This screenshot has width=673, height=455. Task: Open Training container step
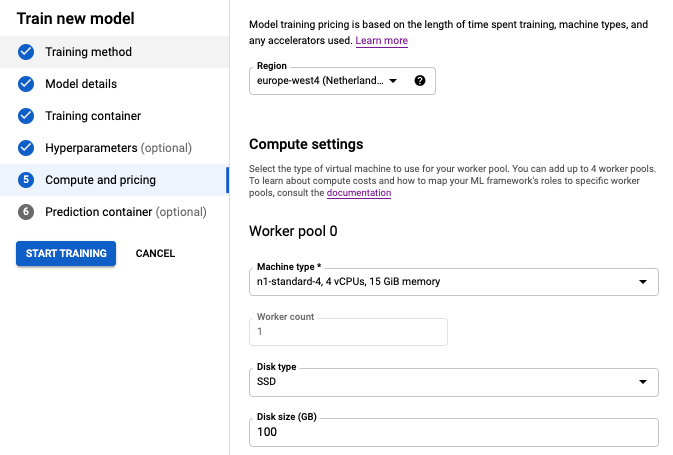click(93, 116)
